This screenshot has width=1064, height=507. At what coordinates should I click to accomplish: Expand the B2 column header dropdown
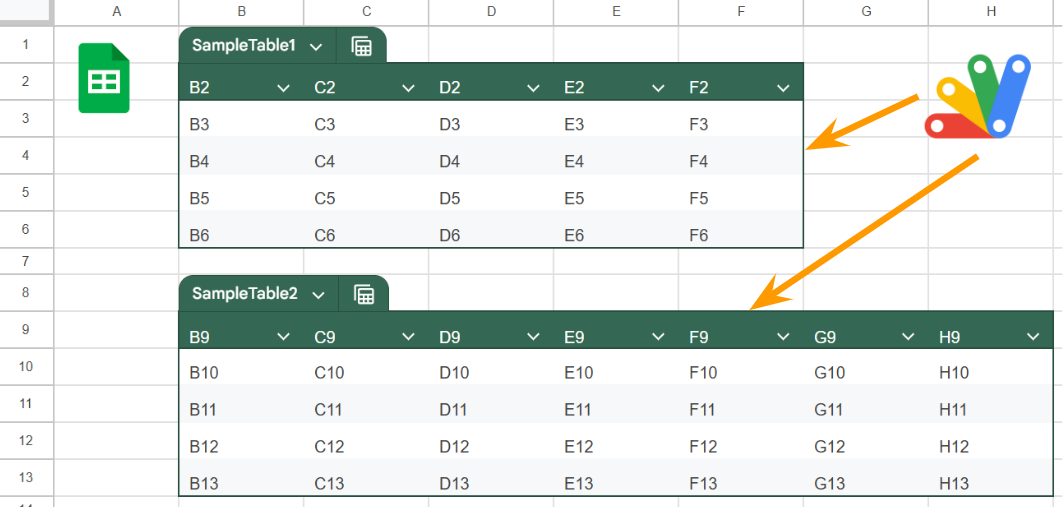[284, 88]
